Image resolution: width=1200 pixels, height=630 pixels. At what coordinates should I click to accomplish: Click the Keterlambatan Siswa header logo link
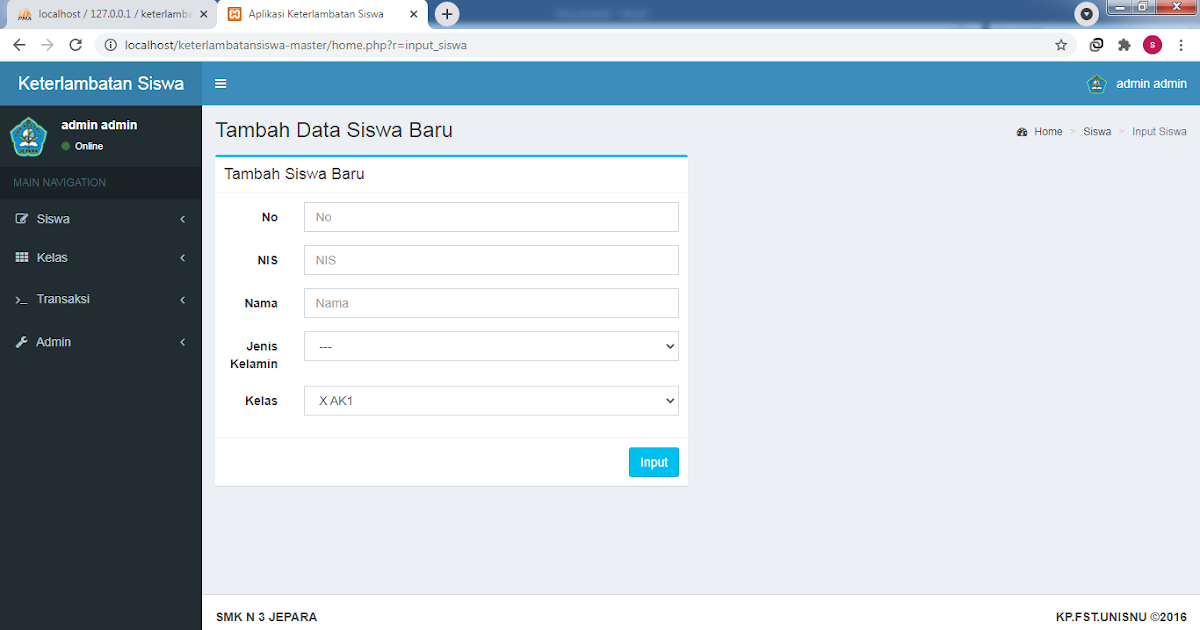click(101, 84)
